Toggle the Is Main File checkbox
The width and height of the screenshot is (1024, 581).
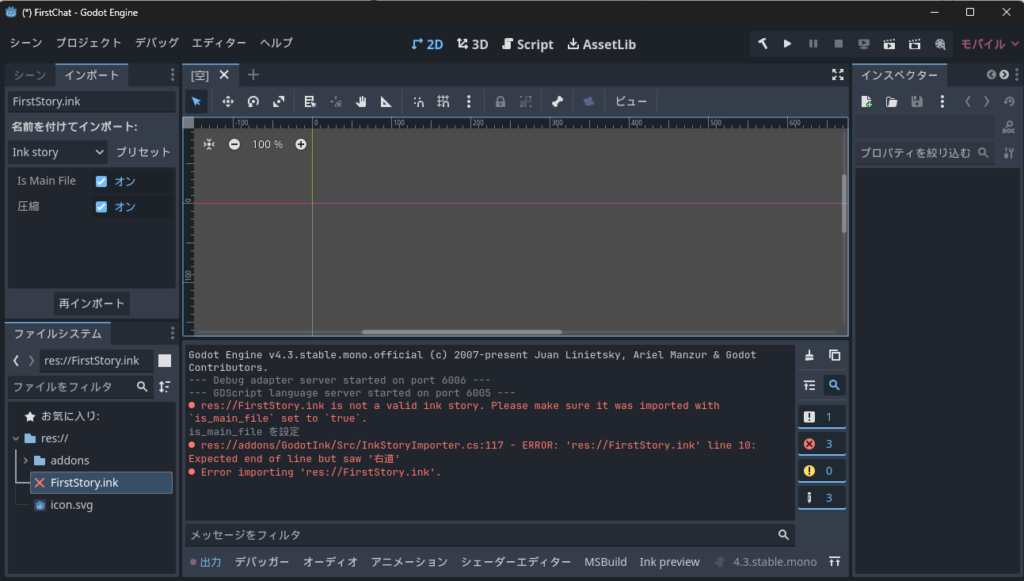click(x=101, y=181)
